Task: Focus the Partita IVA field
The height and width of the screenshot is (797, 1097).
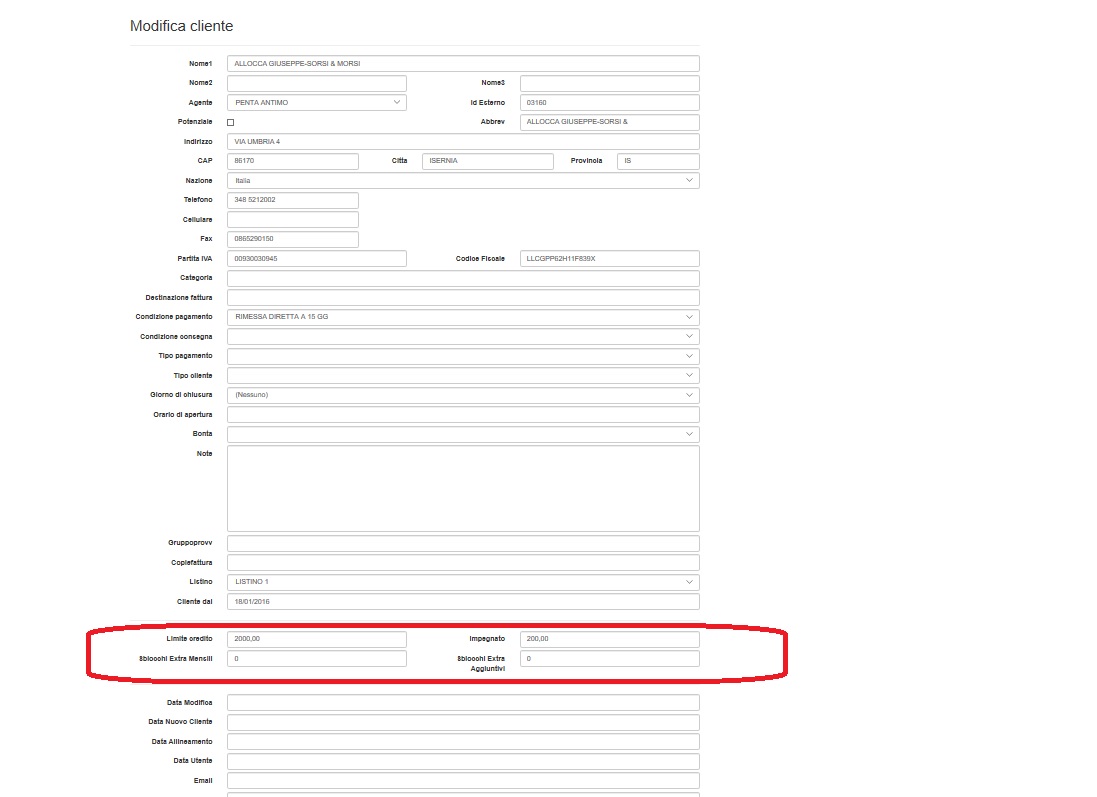Action: point(316,259)
